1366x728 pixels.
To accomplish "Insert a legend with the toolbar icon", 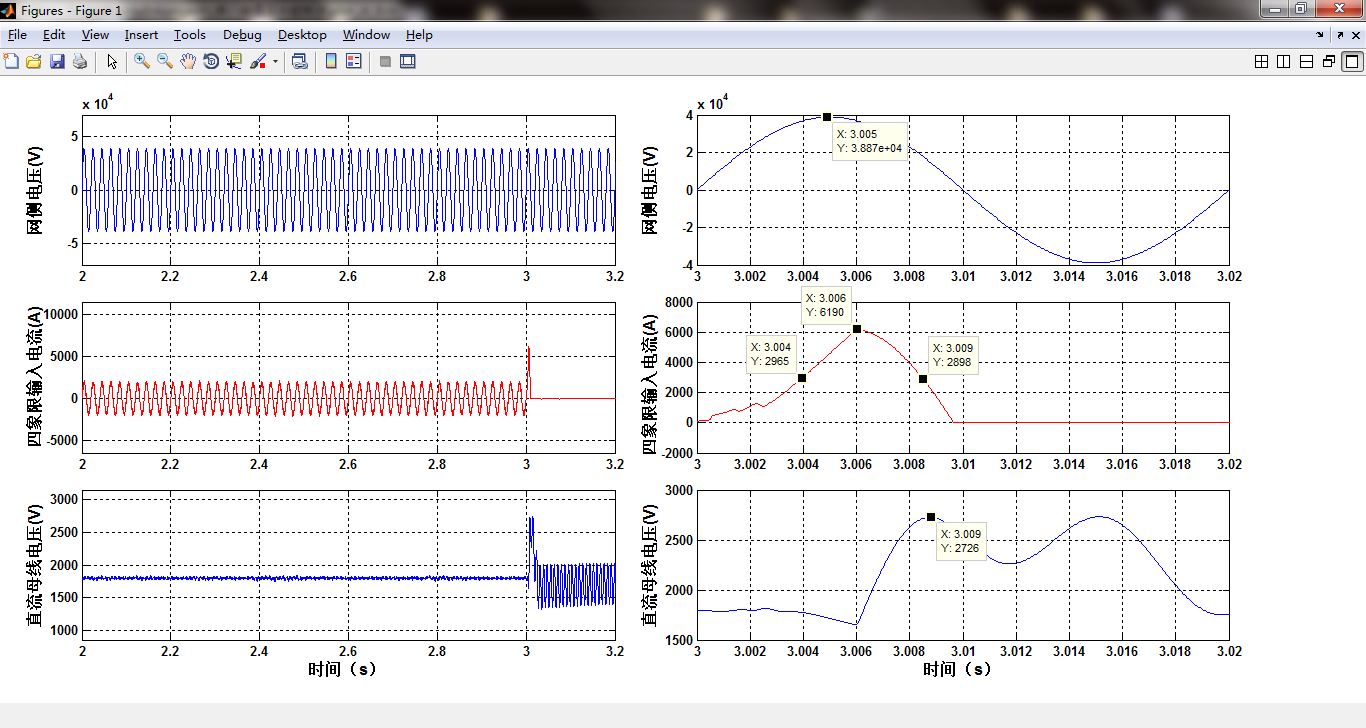I will point(354,61).
